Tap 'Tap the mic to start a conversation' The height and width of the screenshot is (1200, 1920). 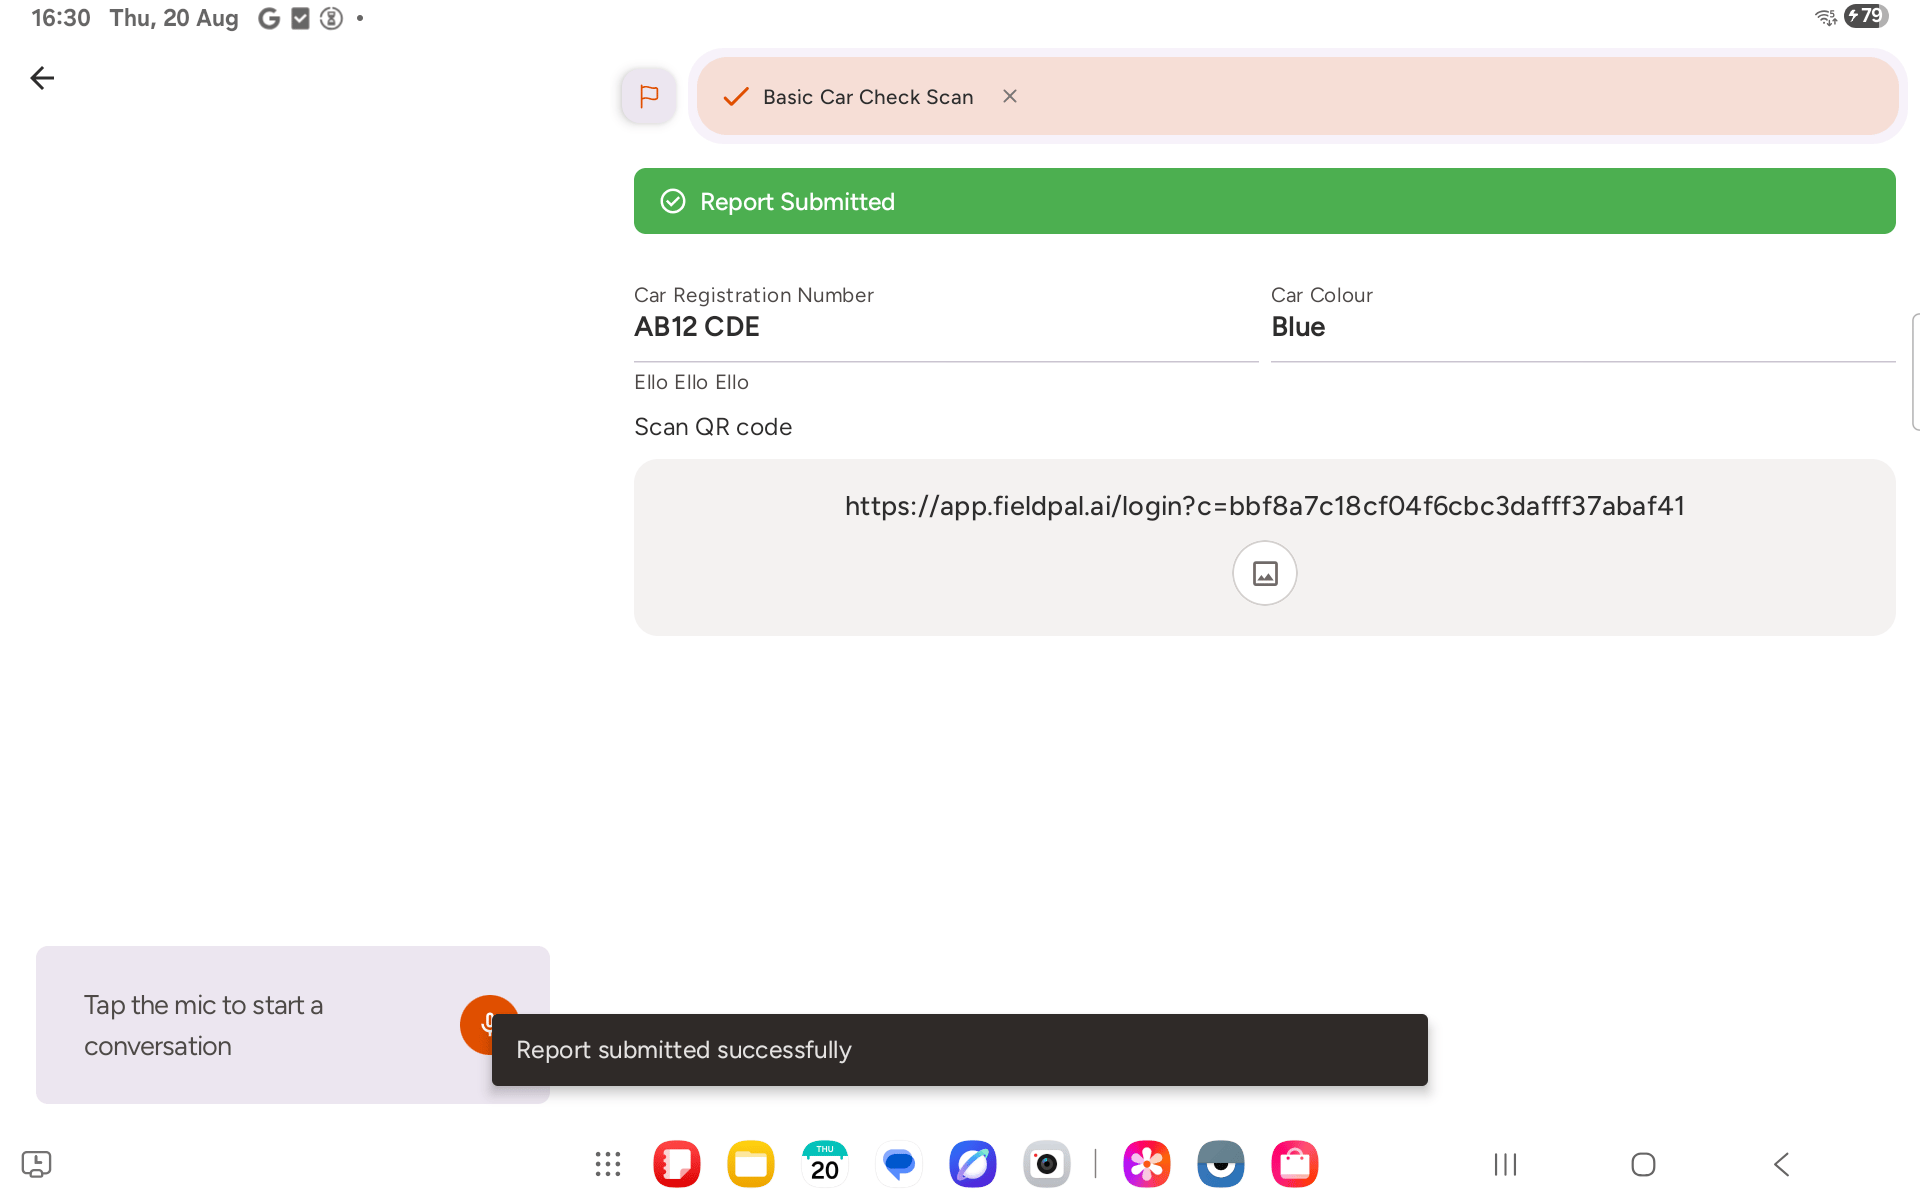tap(204, 1025)
